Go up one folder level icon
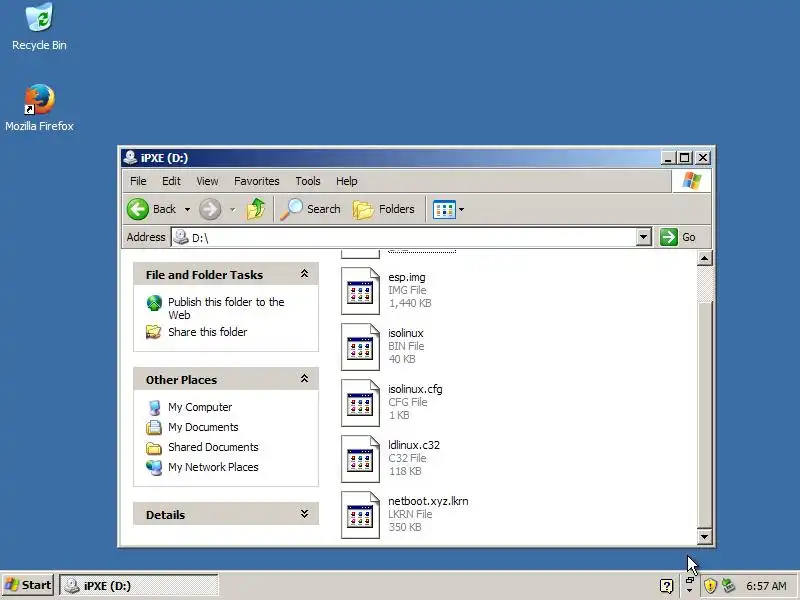 pos(256,209)
